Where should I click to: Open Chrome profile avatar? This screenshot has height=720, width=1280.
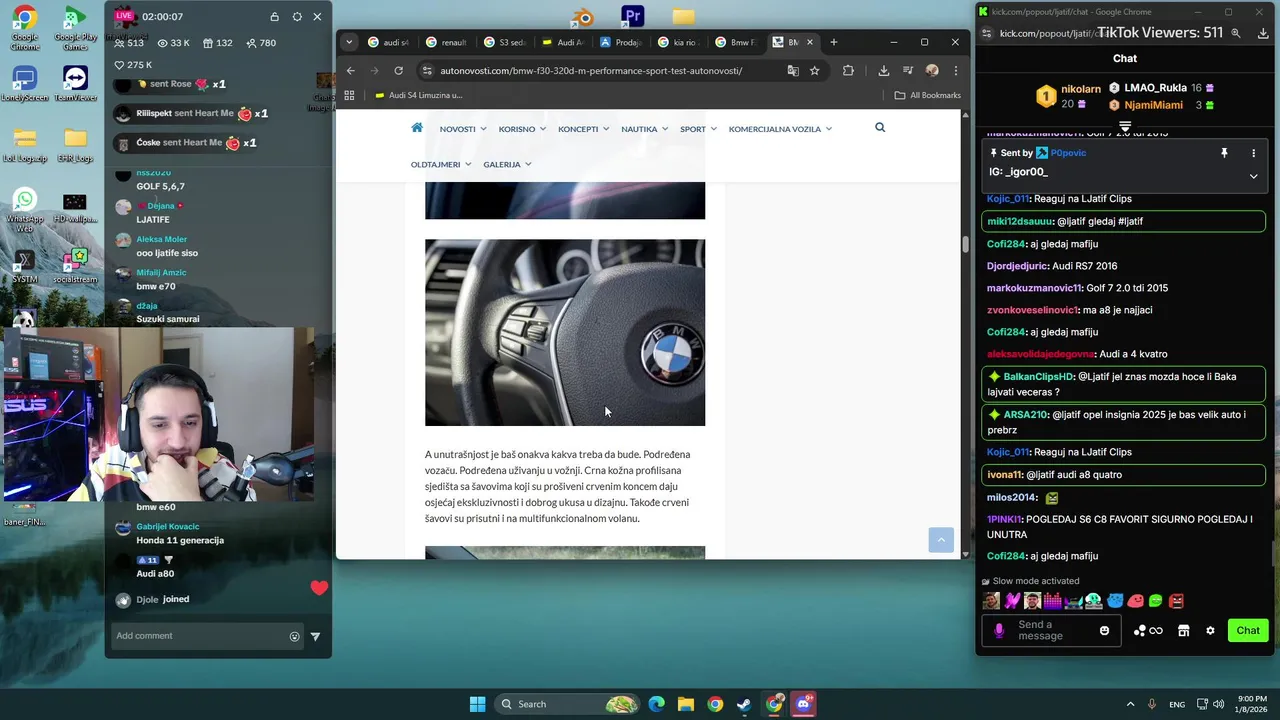[x=932, y=71]
